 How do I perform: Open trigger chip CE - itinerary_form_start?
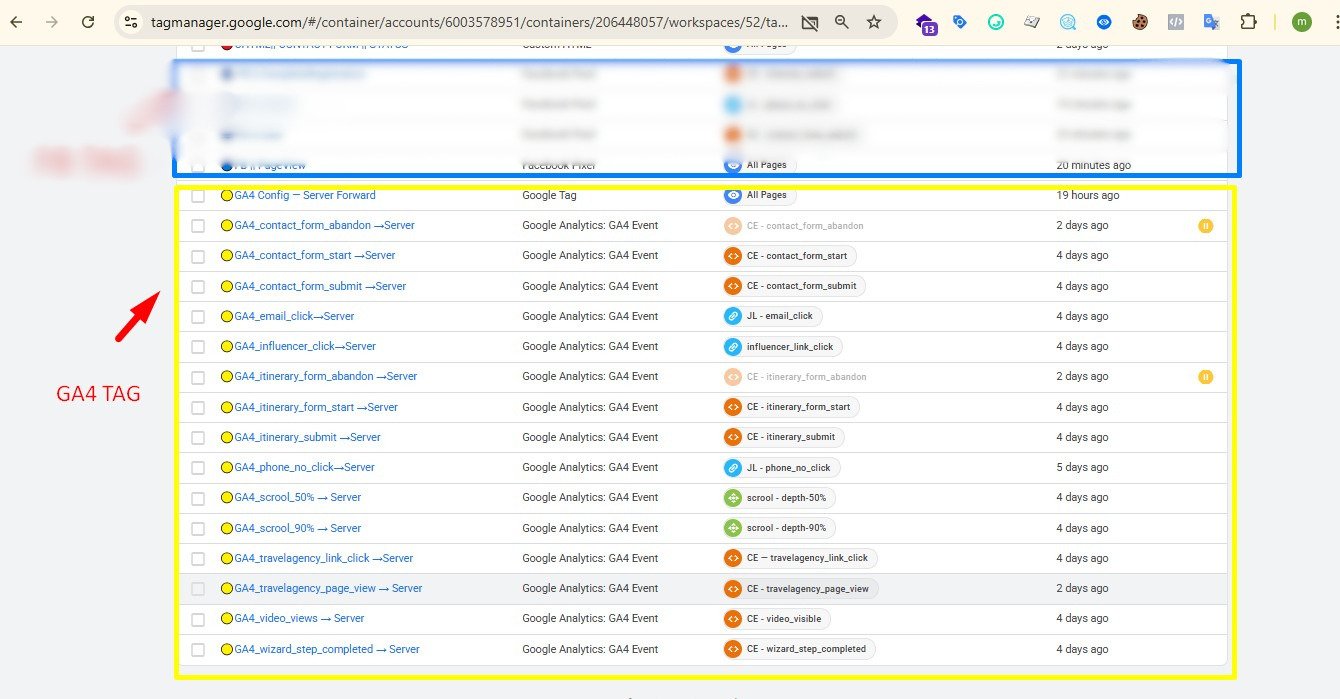[x=791, y=407]
